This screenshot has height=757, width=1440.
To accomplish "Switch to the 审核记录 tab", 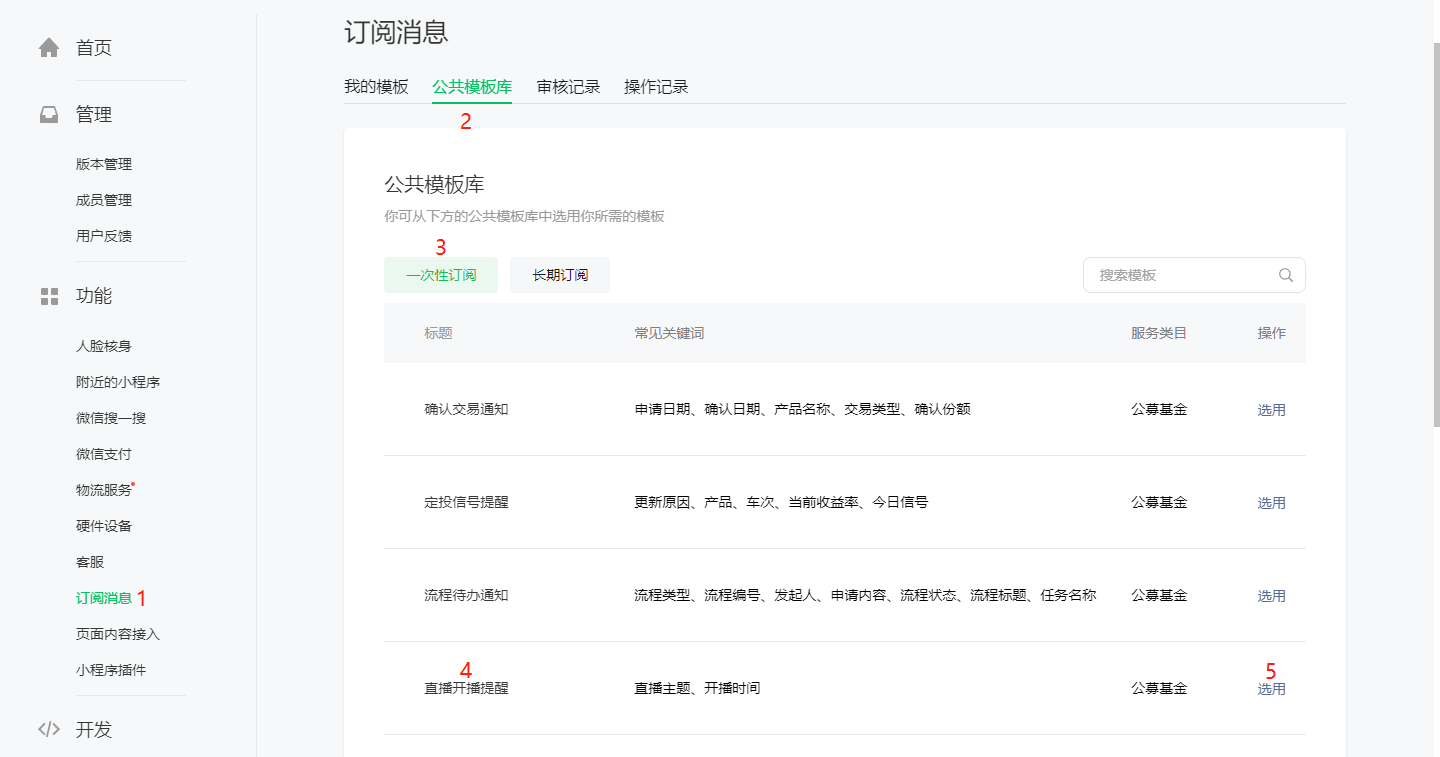I will [568, 87].
